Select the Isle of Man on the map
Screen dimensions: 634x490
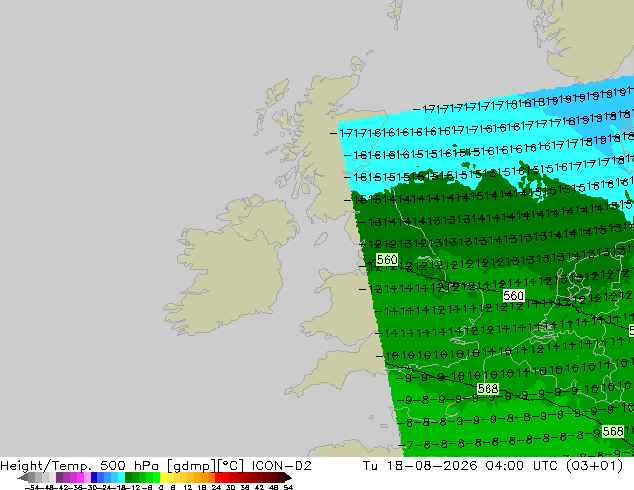(x=321, y=239)
